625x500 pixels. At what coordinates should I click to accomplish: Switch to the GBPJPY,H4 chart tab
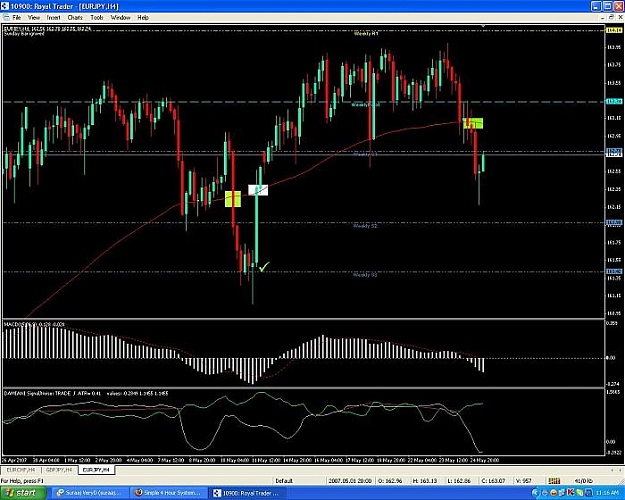(60, 470)
